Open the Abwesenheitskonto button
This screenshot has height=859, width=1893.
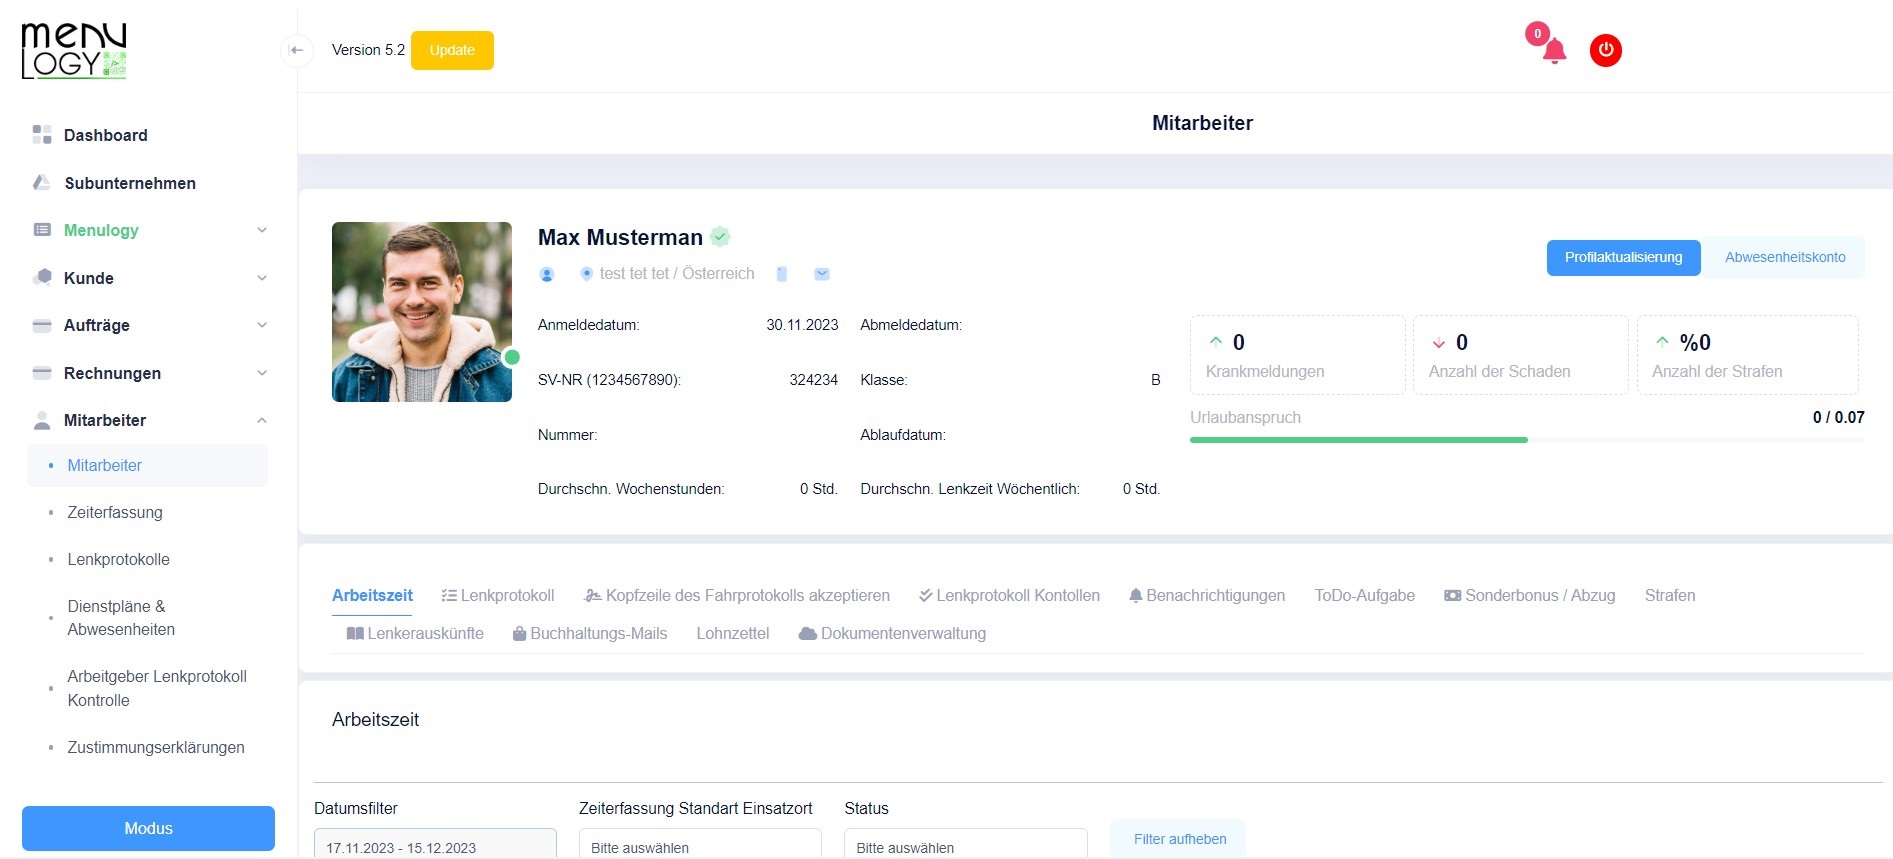1785,257
